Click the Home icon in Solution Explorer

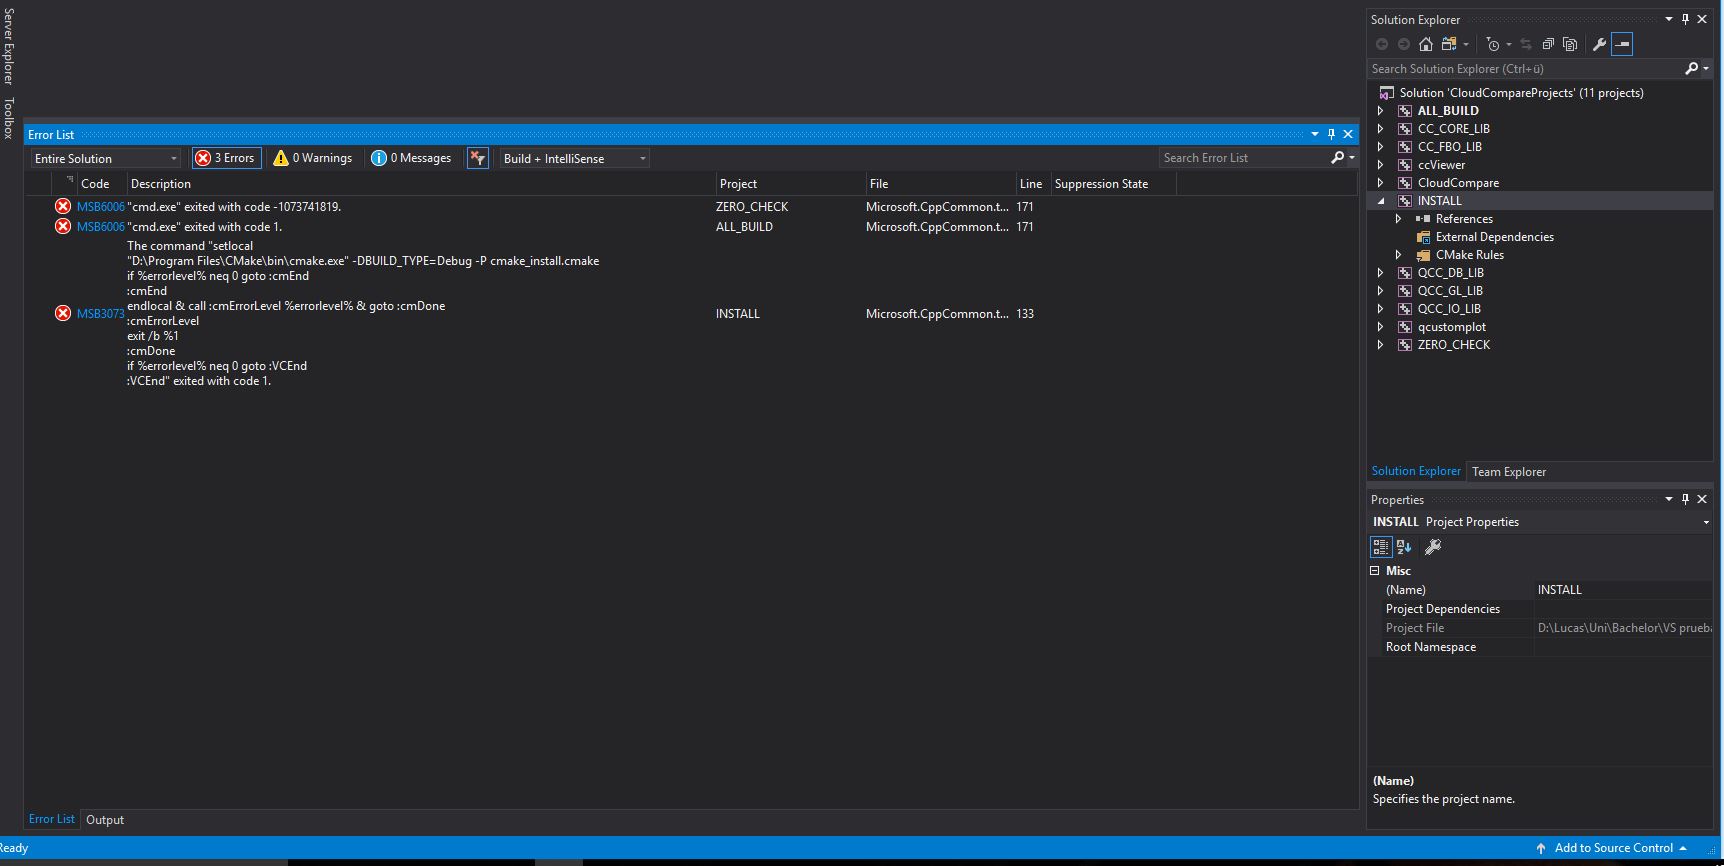coord(1426,44)
